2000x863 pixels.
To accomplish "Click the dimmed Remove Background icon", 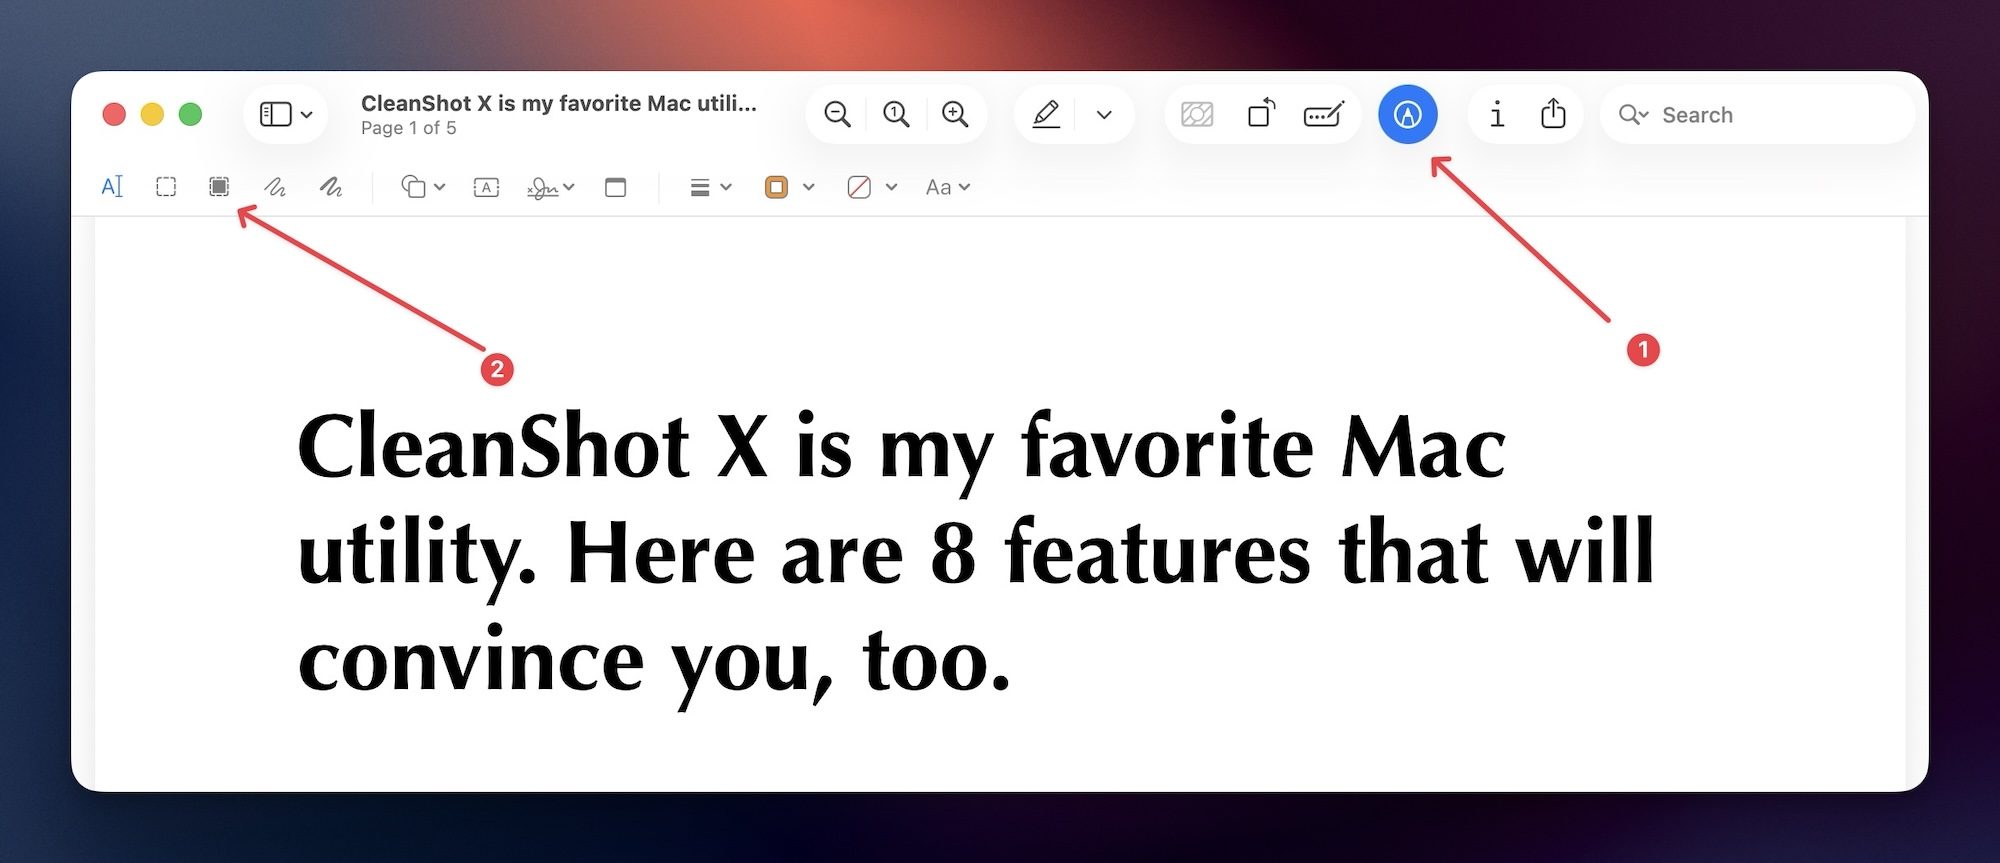I will (1197, 115).
